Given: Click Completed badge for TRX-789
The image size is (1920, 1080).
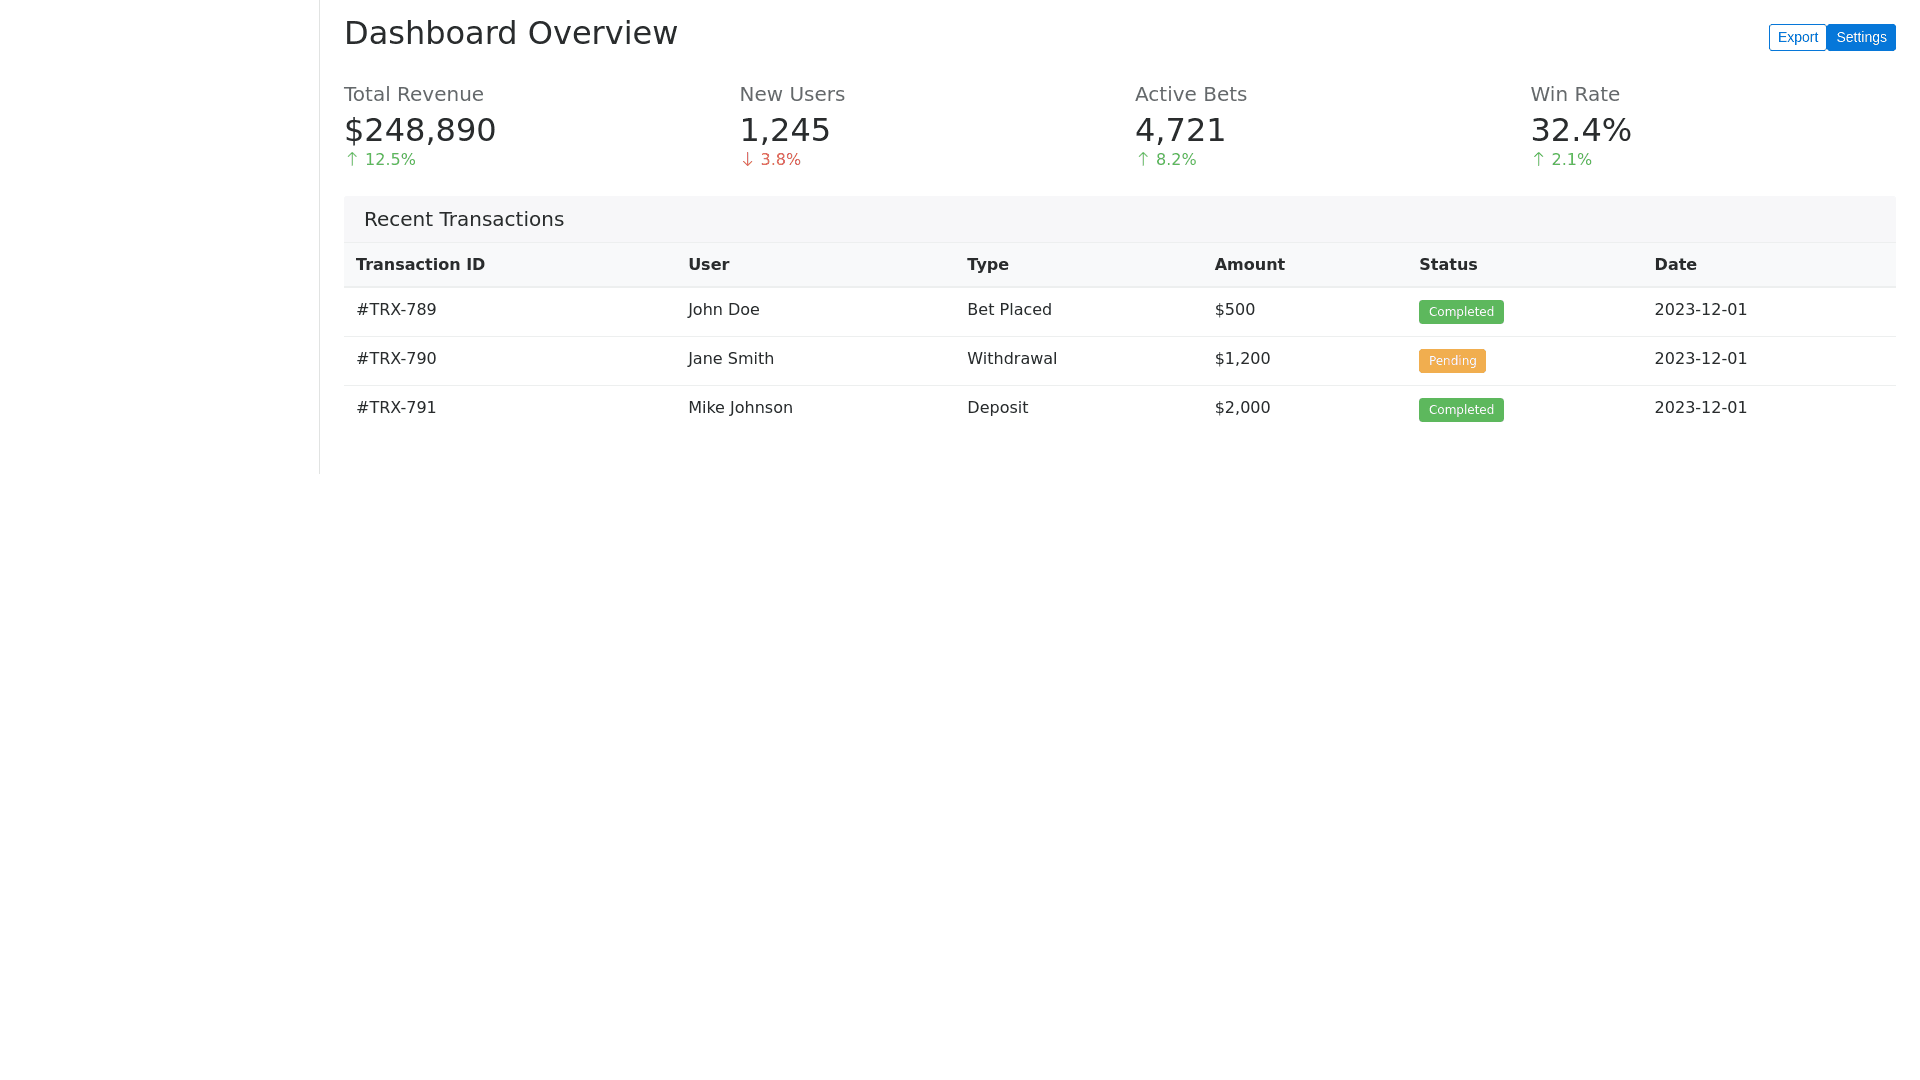Looking at the screenshot, I should tap(1460, 312).
